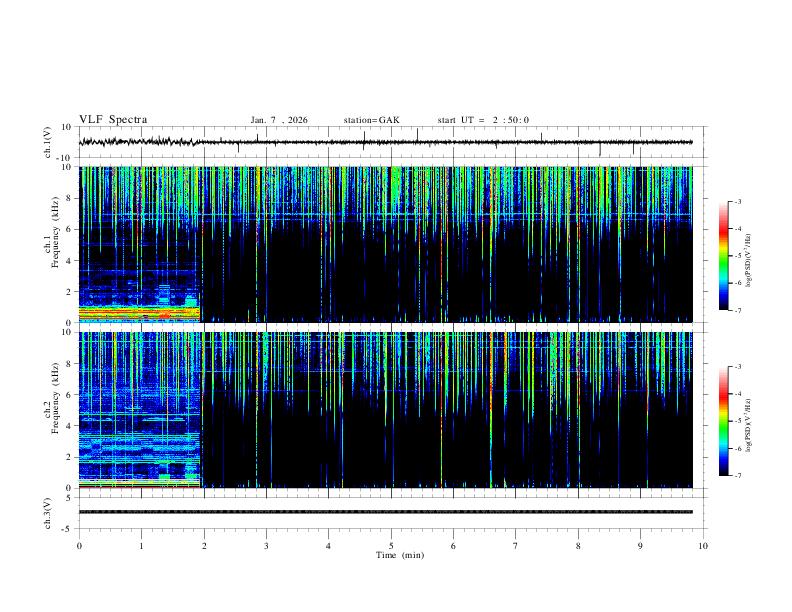The width and height of the screenshot is (792, 612).
Task: Click the time axis tick label '10'
Action: [x=703, y=546]
